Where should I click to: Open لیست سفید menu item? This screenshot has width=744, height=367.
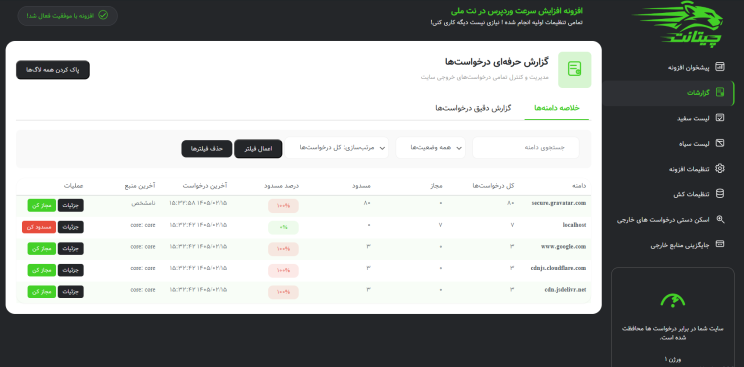669,118
